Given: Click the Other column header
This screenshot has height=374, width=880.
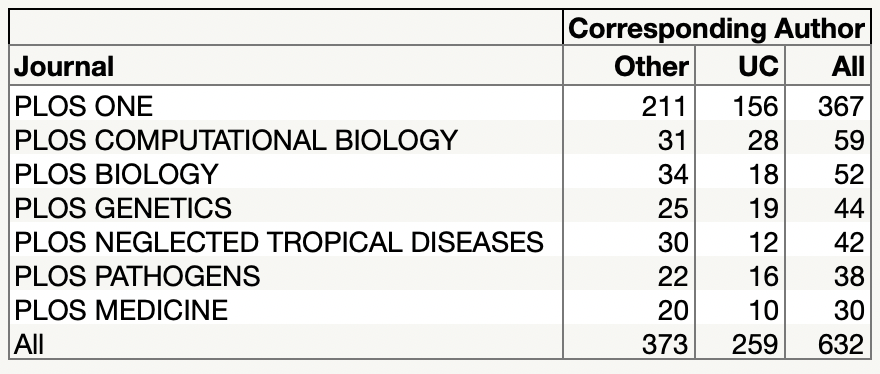Looking at the screenshot, I should (x=651, y=66).
